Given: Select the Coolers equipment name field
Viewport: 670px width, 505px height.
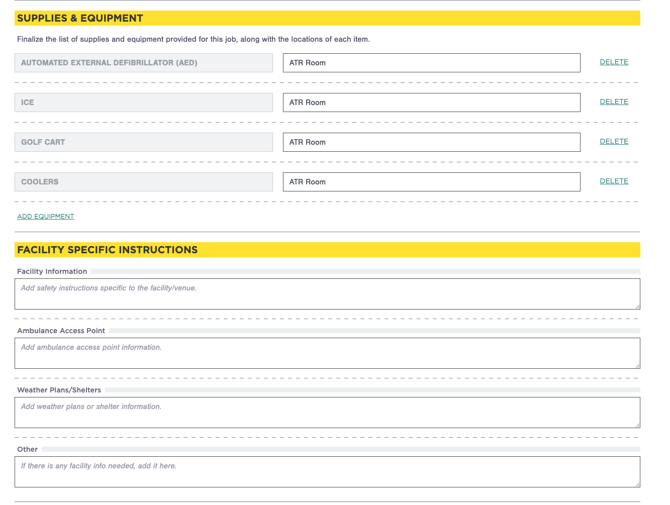Looking at the screenshot, I should [143, 182].
